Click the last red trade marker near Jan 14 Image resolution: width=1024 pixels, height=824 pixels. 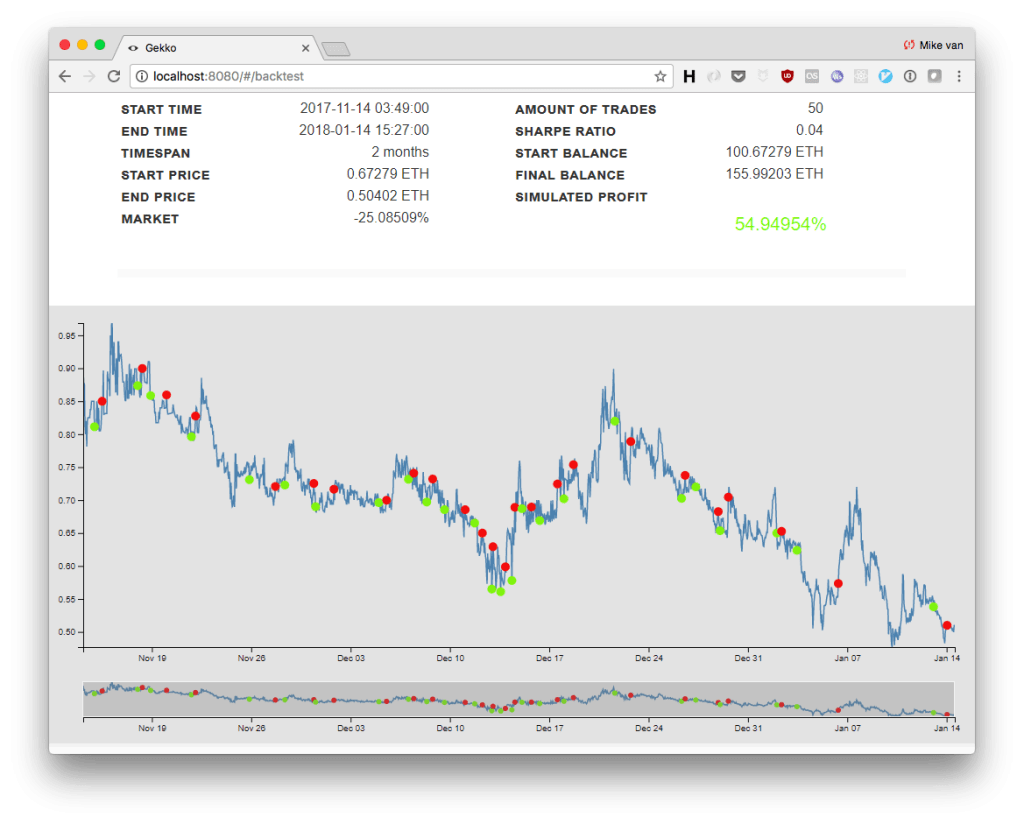(x=947, y=626)
